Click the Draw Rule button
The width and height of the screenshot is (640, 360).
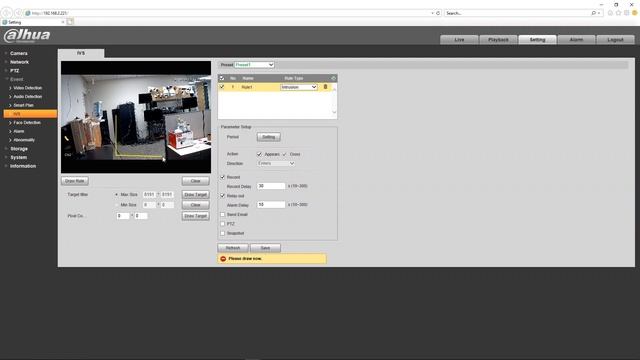click(x=75, y=181)
